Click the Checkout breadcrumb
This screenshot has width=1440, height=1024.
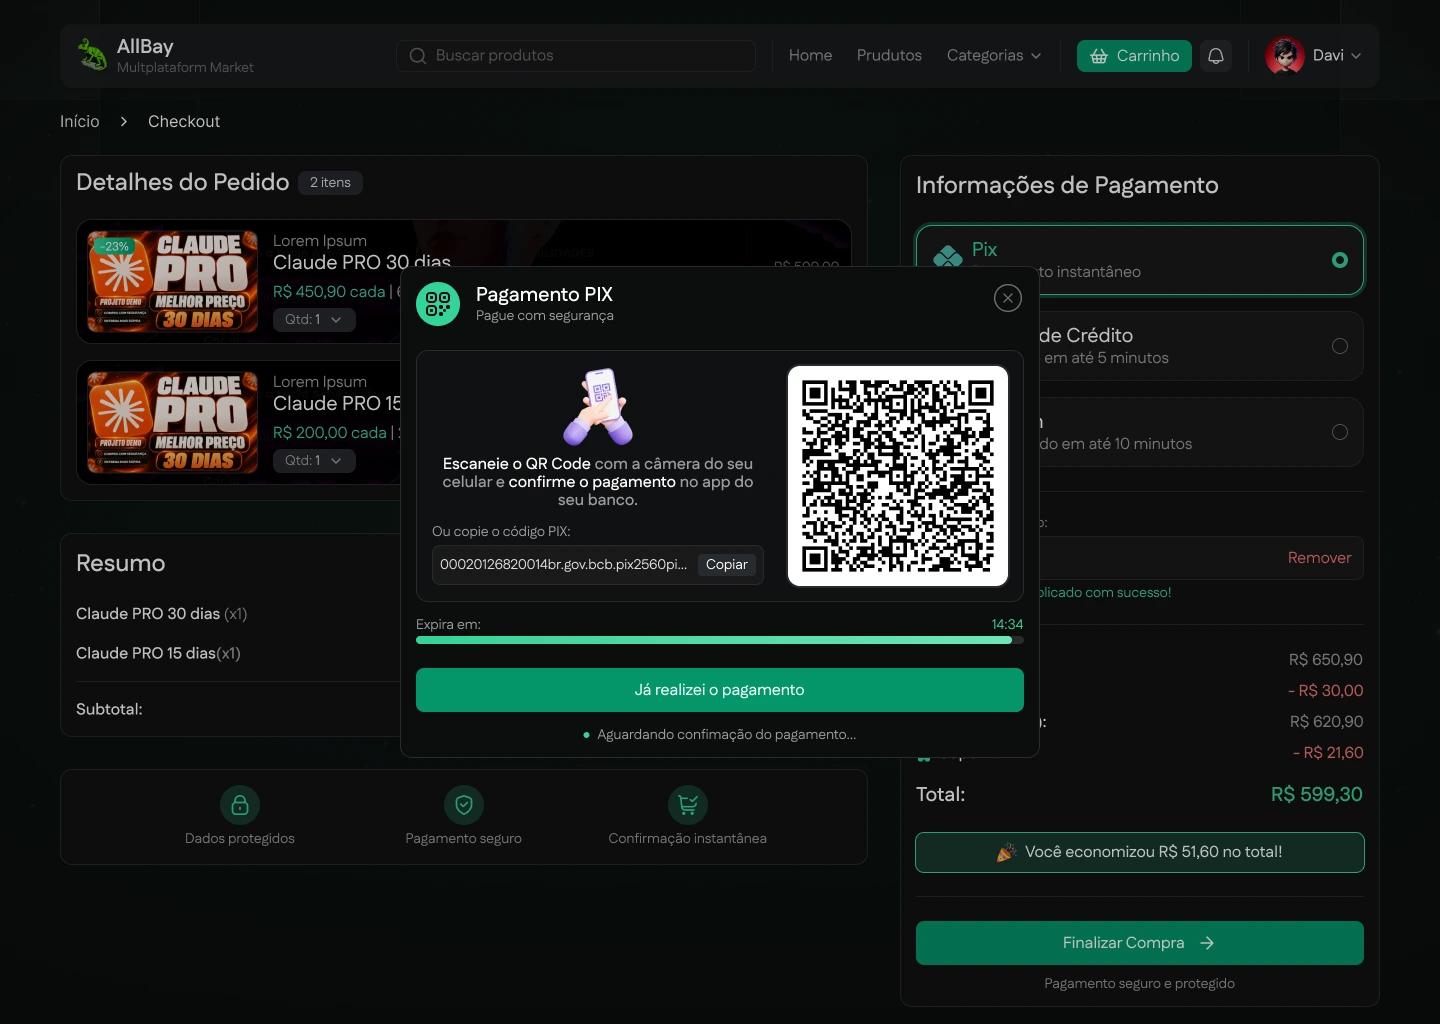[x=184, y=122]
